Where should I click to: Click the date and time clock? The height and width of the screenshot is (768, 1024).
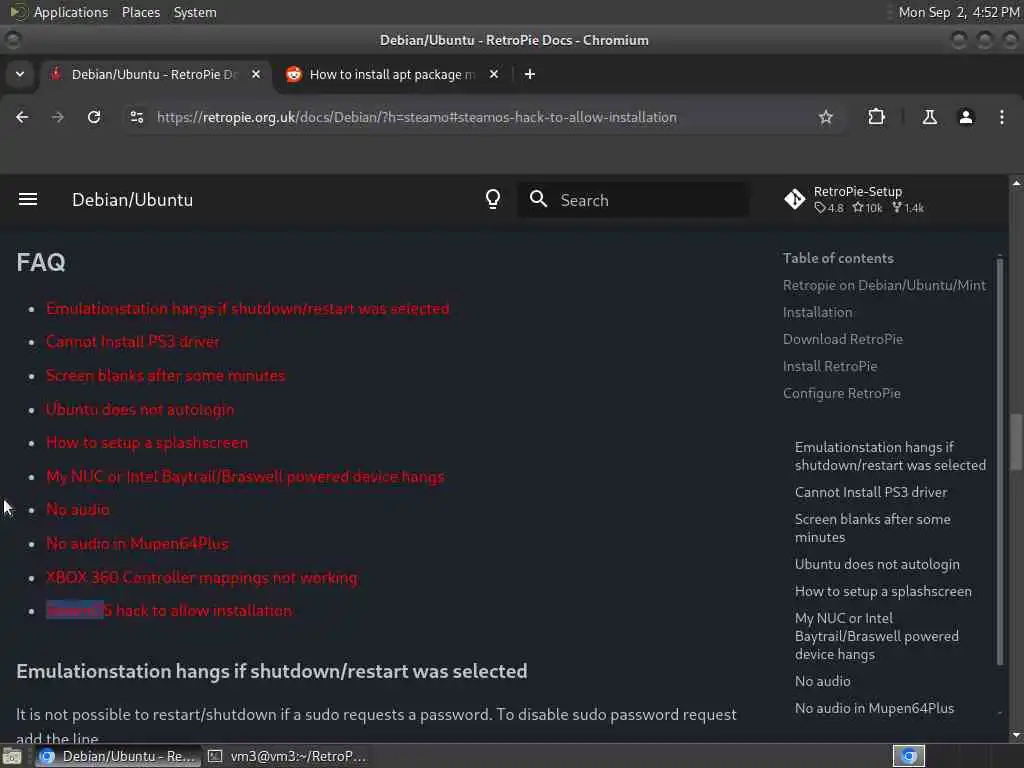coord(958,12)
